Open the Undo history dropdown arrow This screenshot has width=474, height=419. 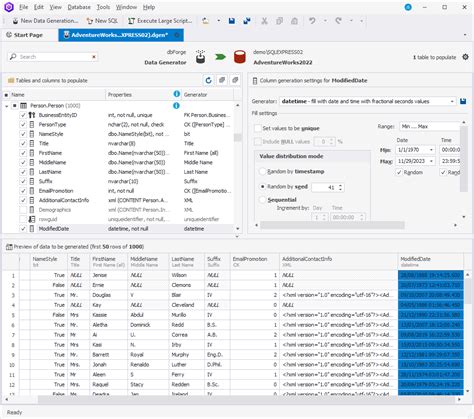[325, 21]
